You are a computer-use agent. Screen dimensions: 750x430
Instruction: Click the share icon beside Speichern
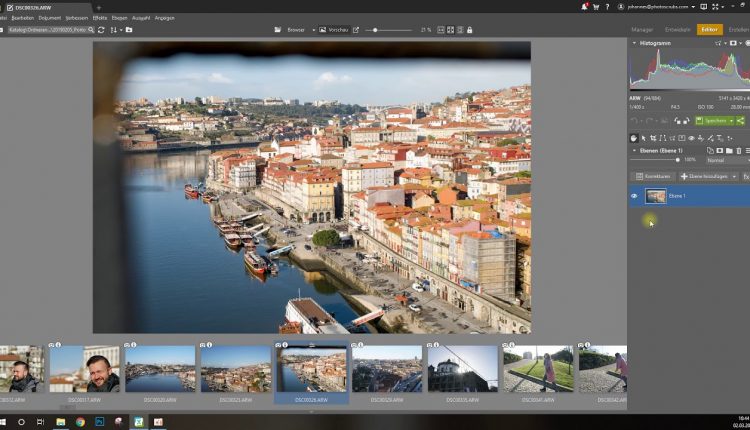(741, 120)
